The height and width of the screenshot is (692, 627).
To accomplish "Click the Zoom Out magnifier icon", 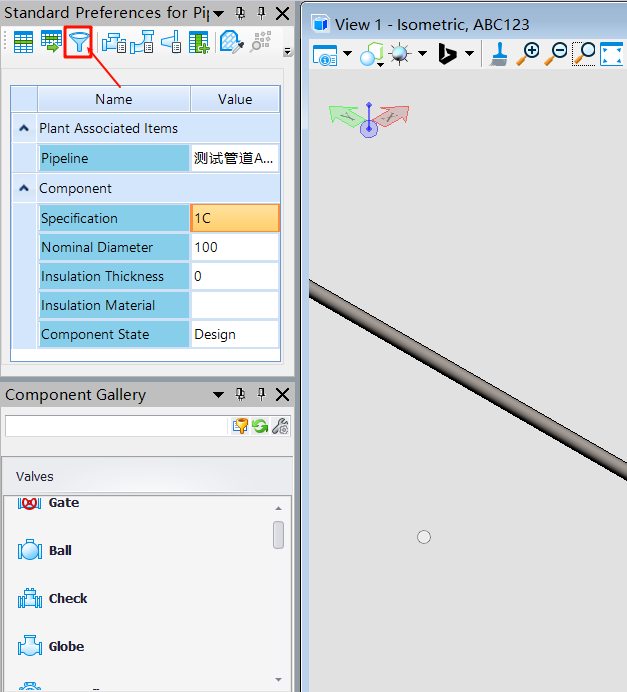I will [557, 54].
